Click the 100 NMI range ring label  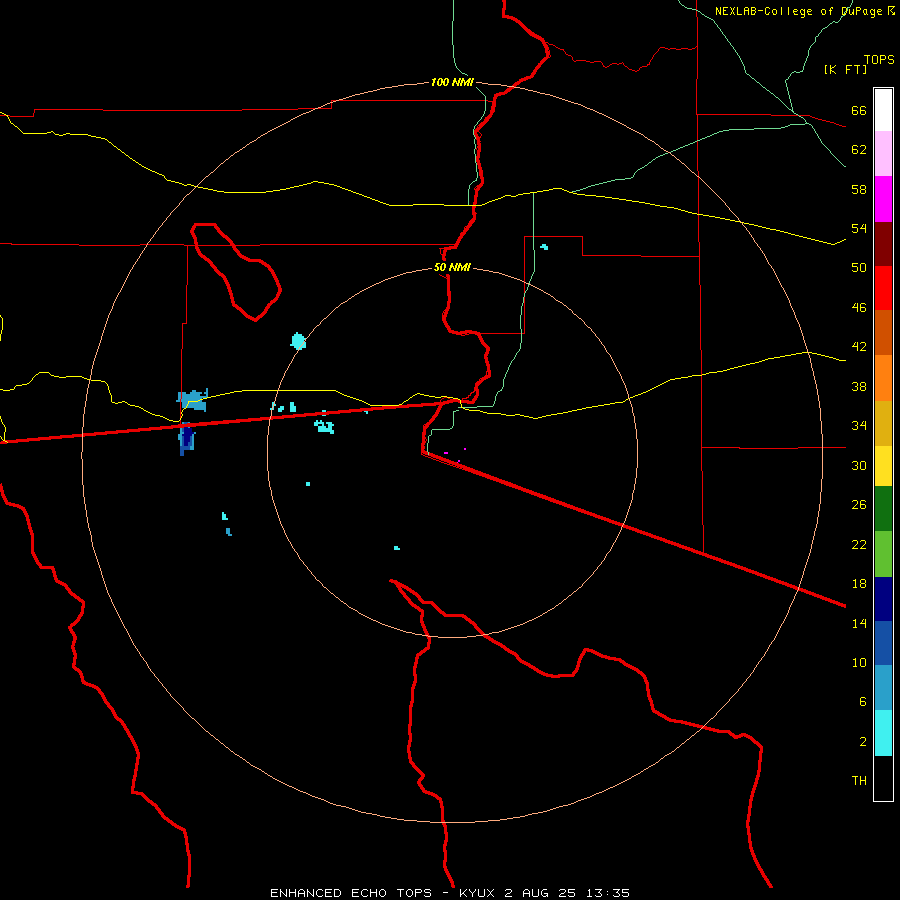click(452, 82)
